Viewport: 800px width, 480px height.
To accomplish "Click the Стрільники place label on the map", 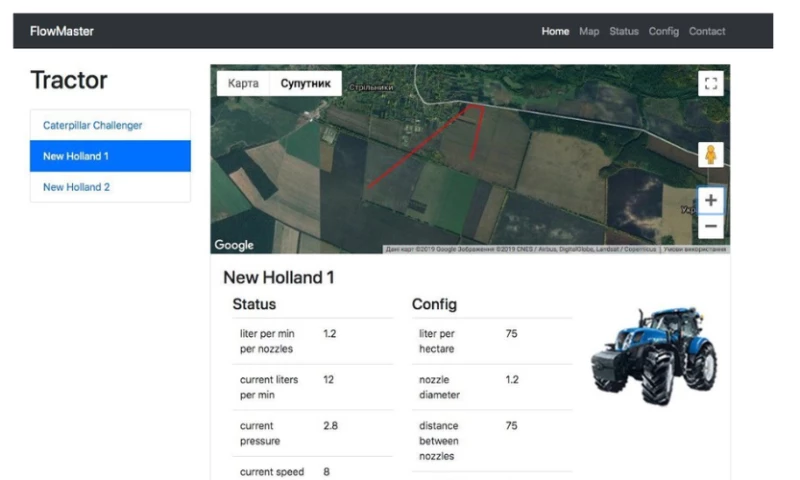I will [371, 87].
